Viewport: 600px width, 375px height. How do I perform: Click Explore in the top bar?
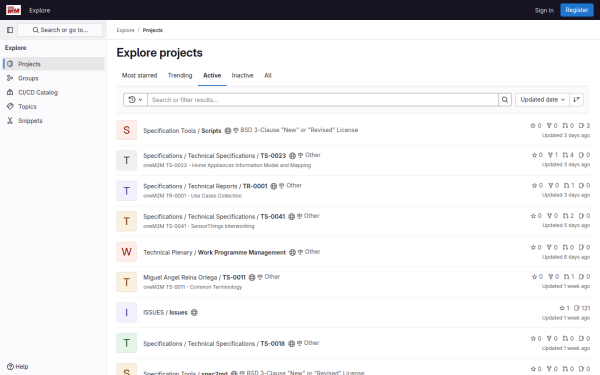[x=39, y=10]
